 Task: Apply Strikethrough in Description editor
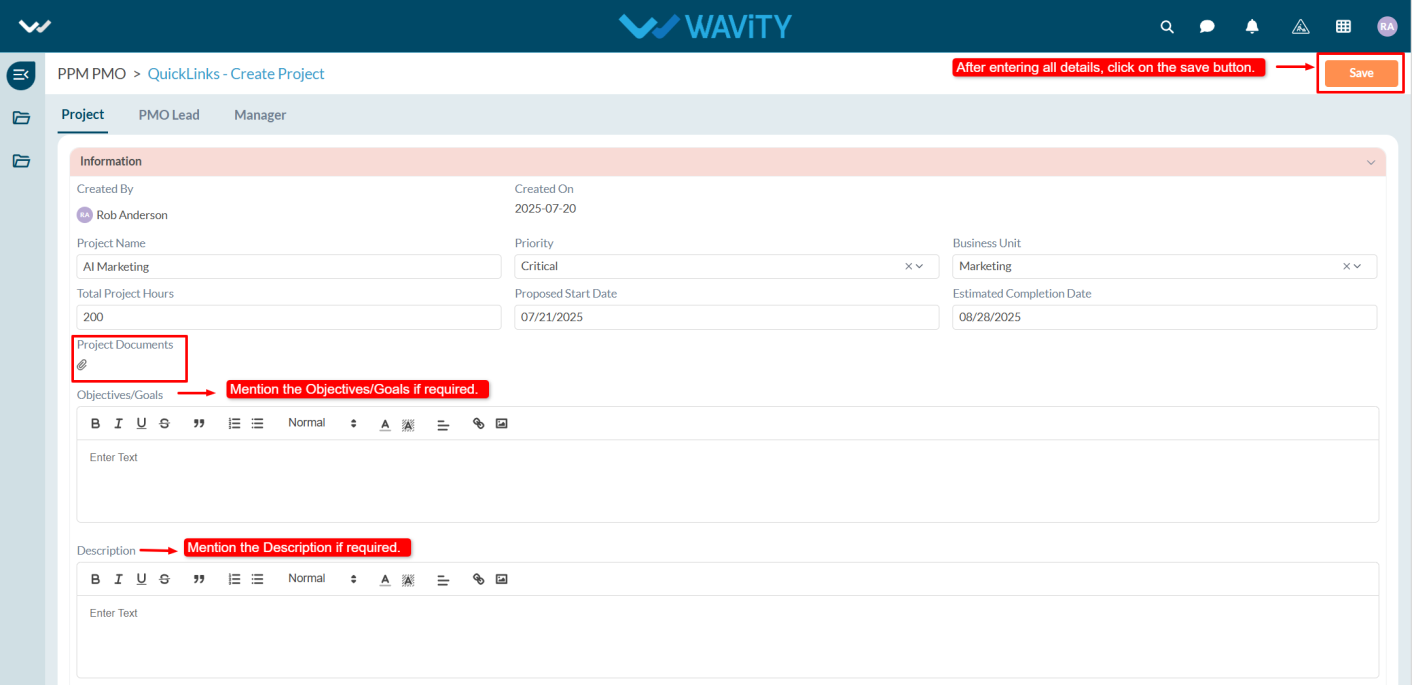point(164,579)
